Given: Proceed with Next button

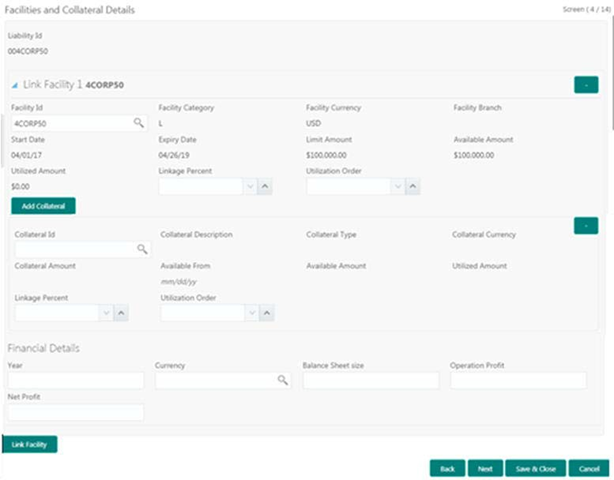Looking at the screenshot, I should [x=485, y=469].
